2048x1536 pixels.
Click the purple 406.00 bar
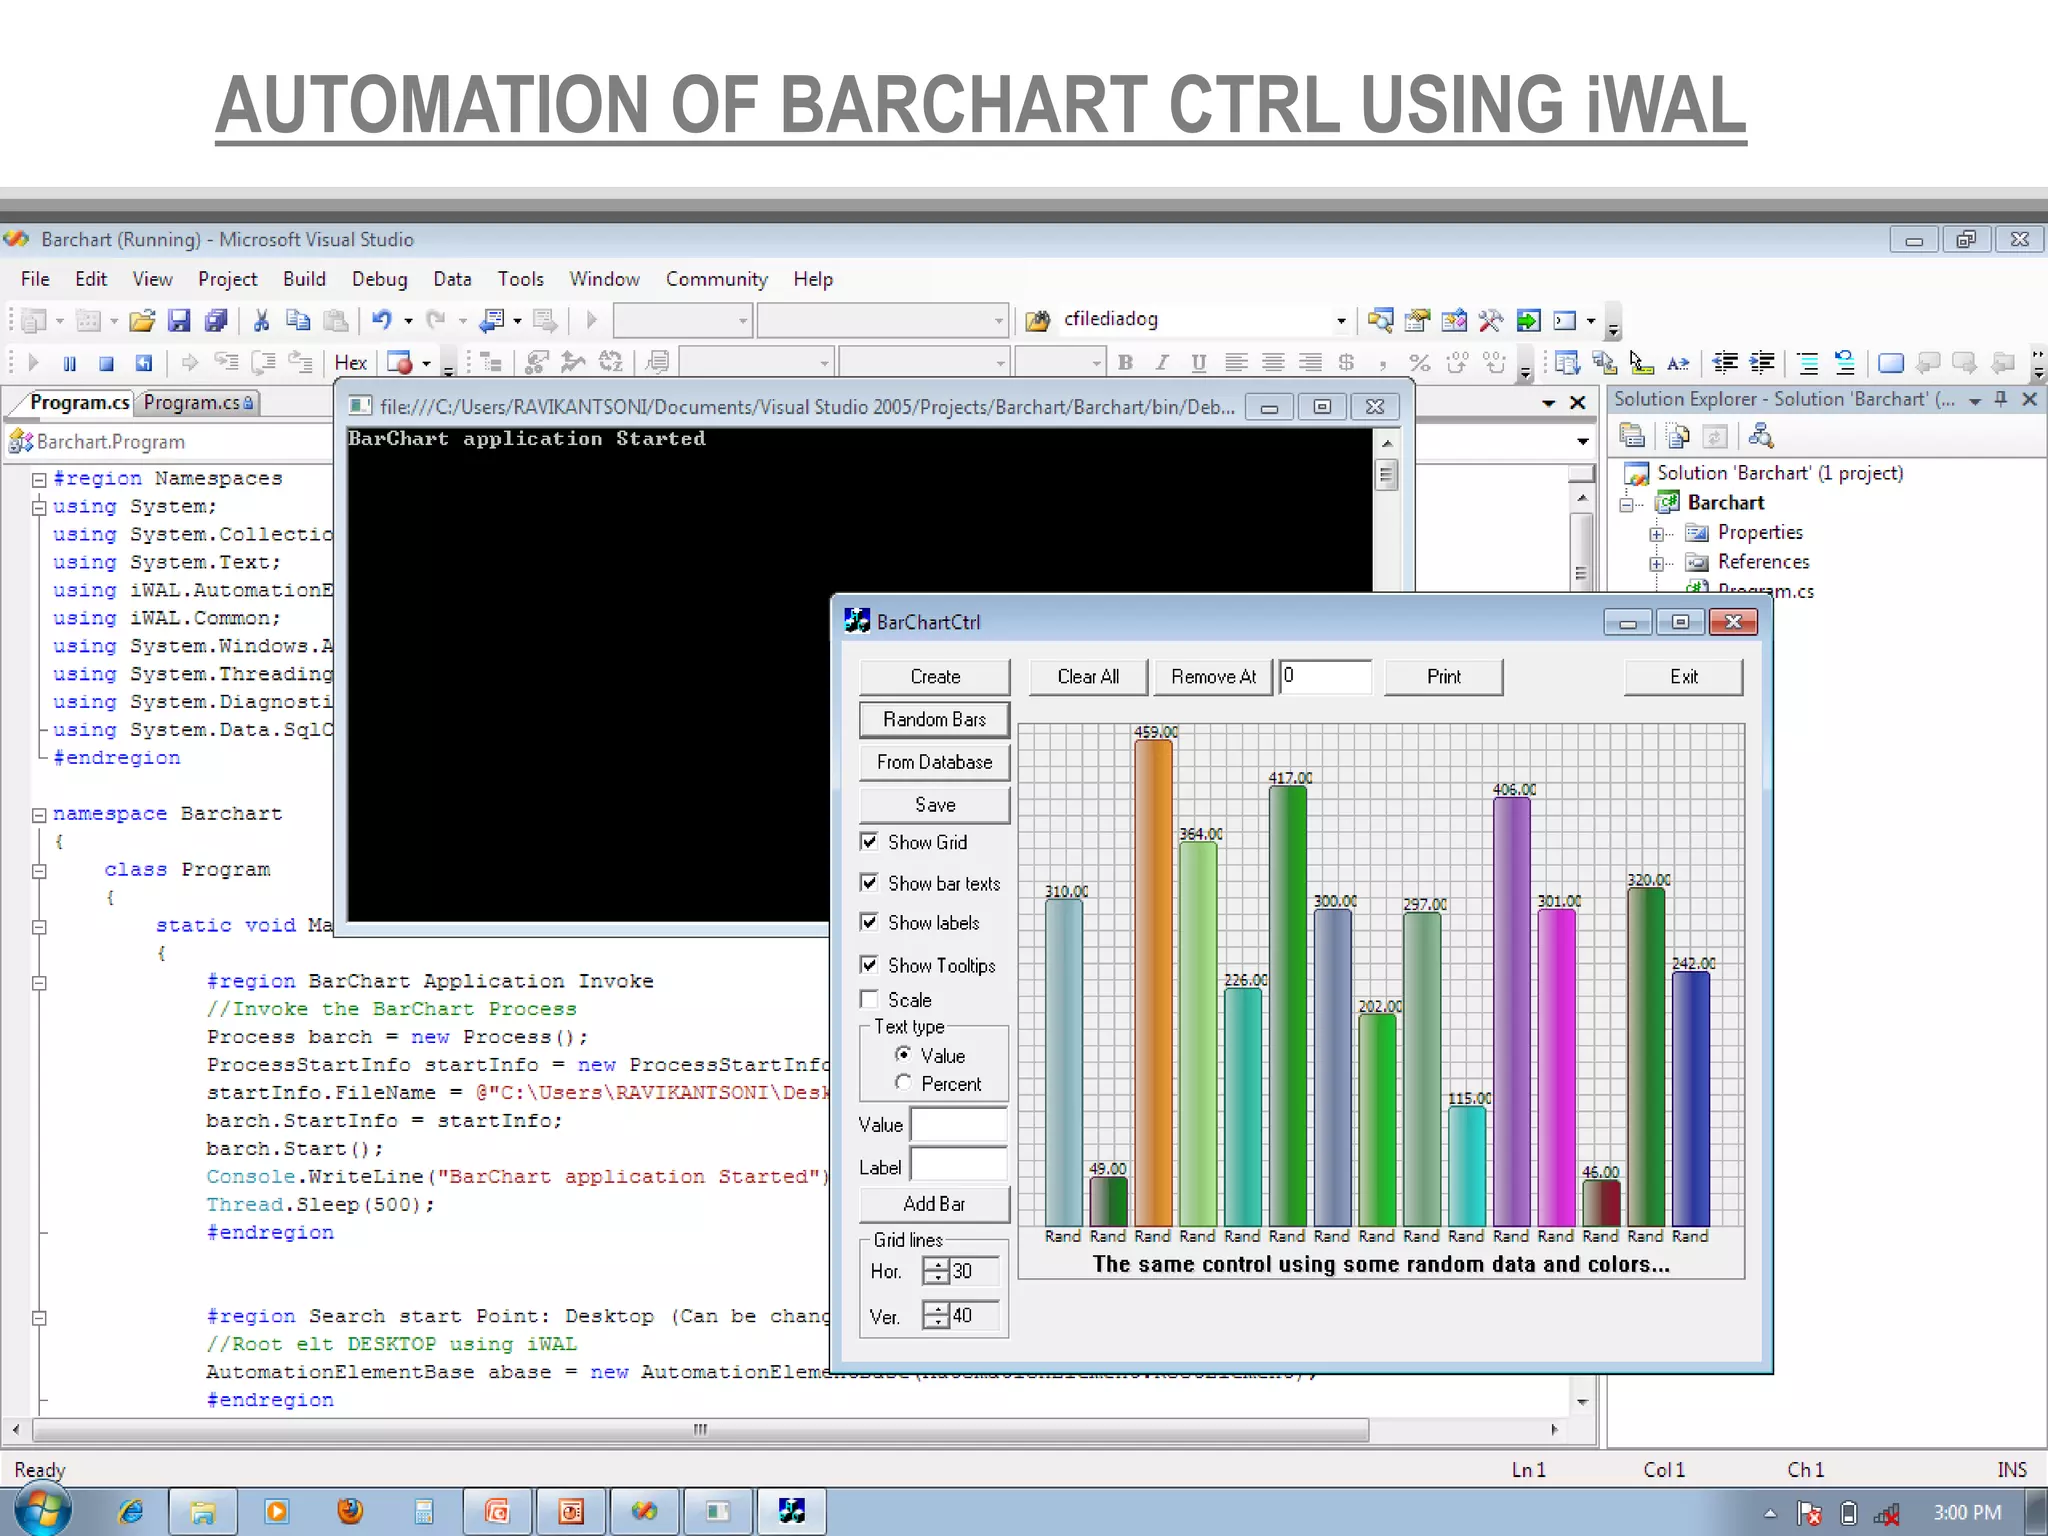[1511, 1011]
